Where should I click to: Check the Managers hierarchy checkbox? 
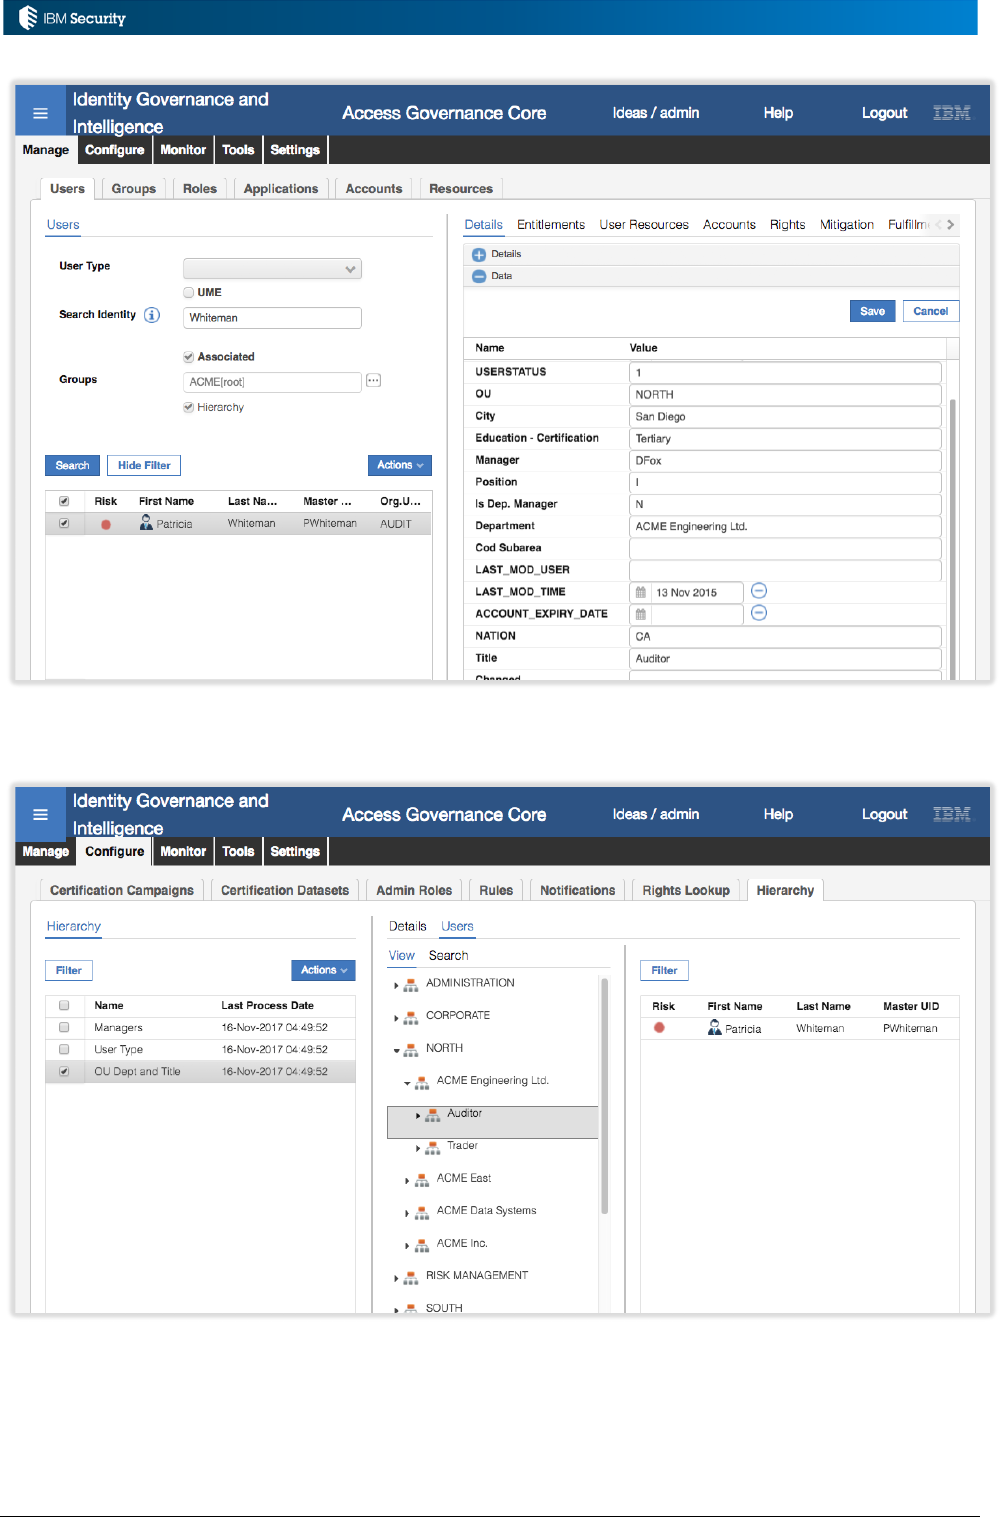point(64,1027)
